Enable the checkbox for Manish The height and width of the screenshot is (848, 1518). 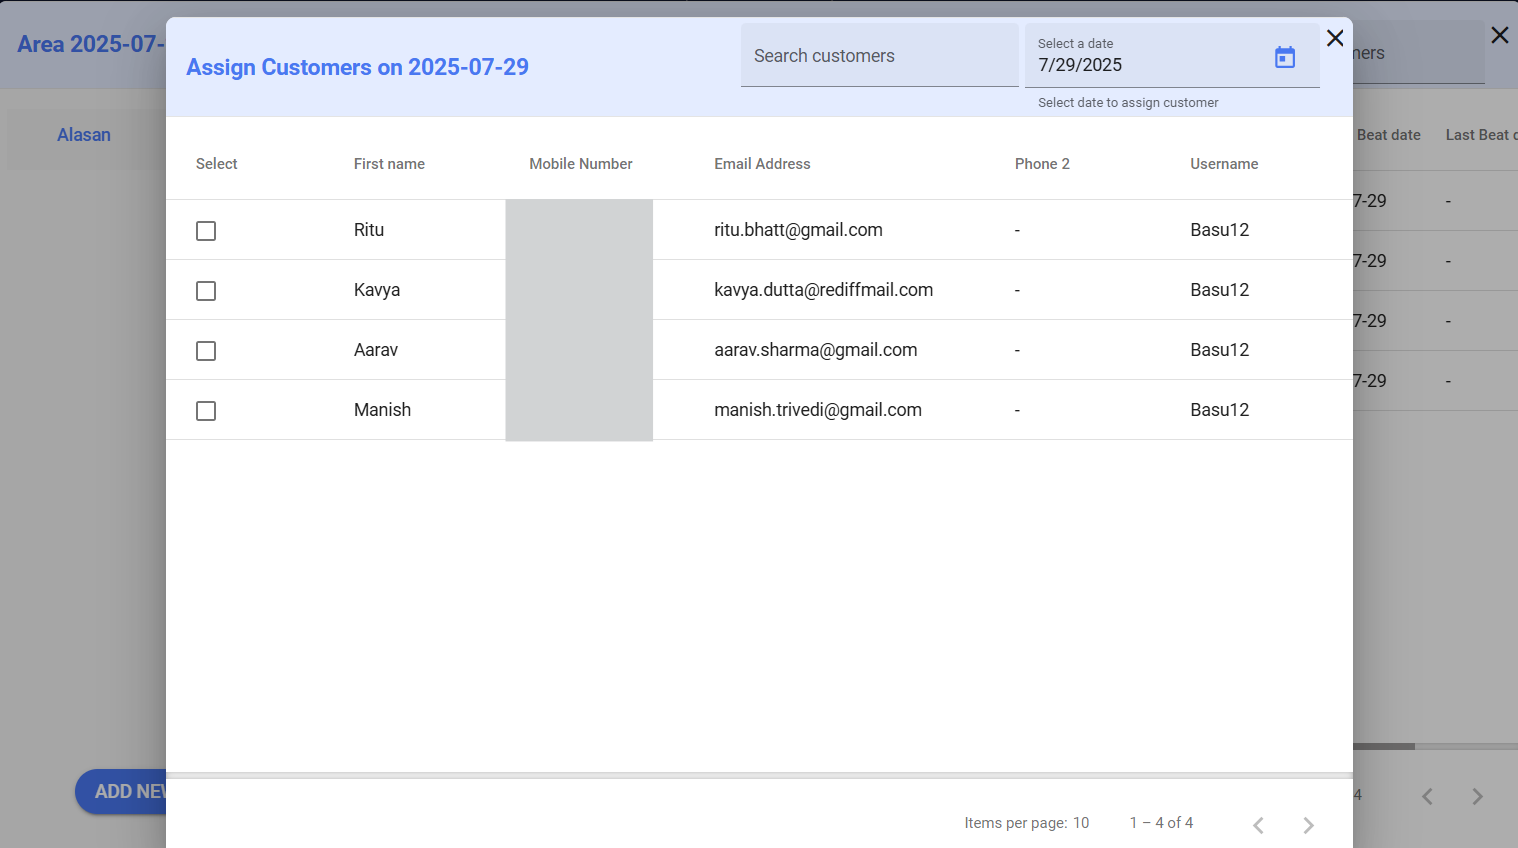point(206,411)
